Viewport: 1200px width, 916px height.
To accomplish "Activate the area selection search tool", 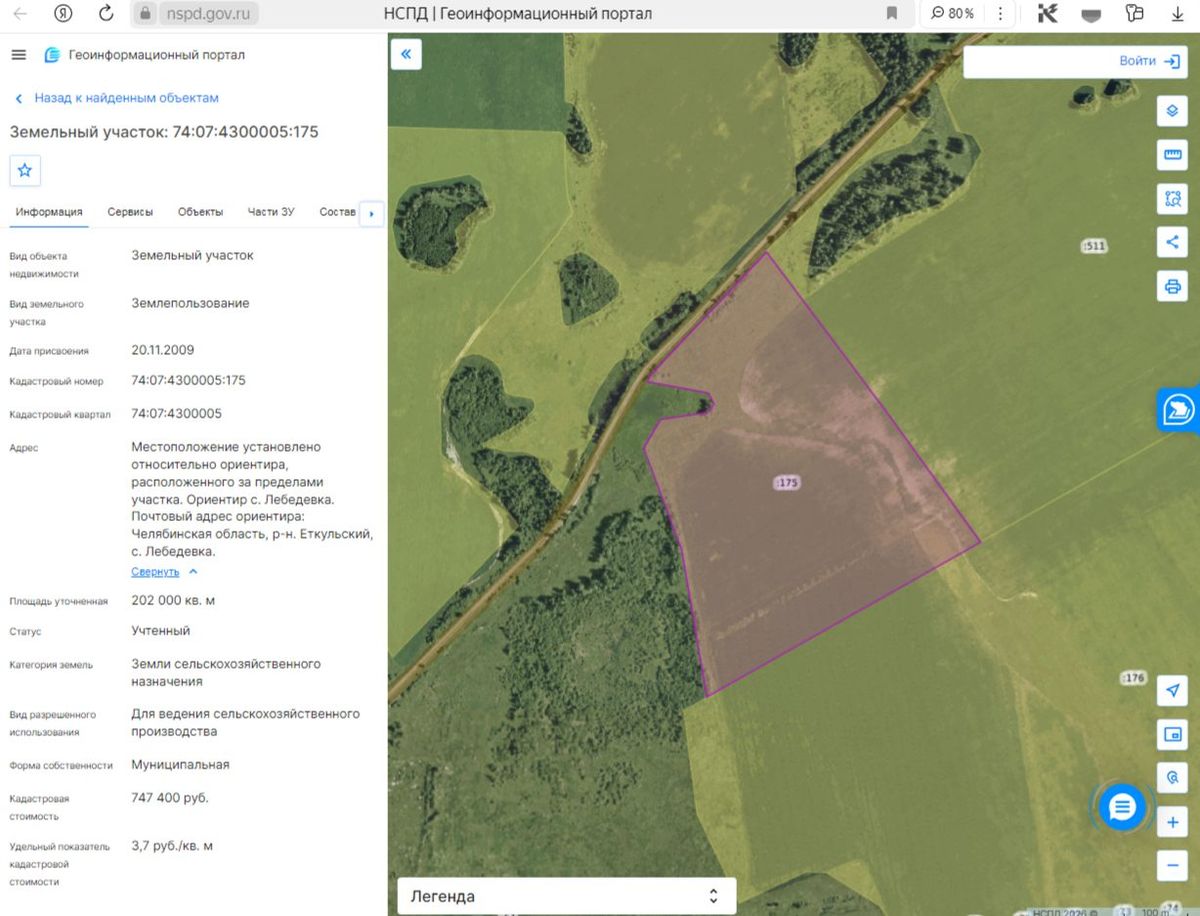I will pos(1172,198).
